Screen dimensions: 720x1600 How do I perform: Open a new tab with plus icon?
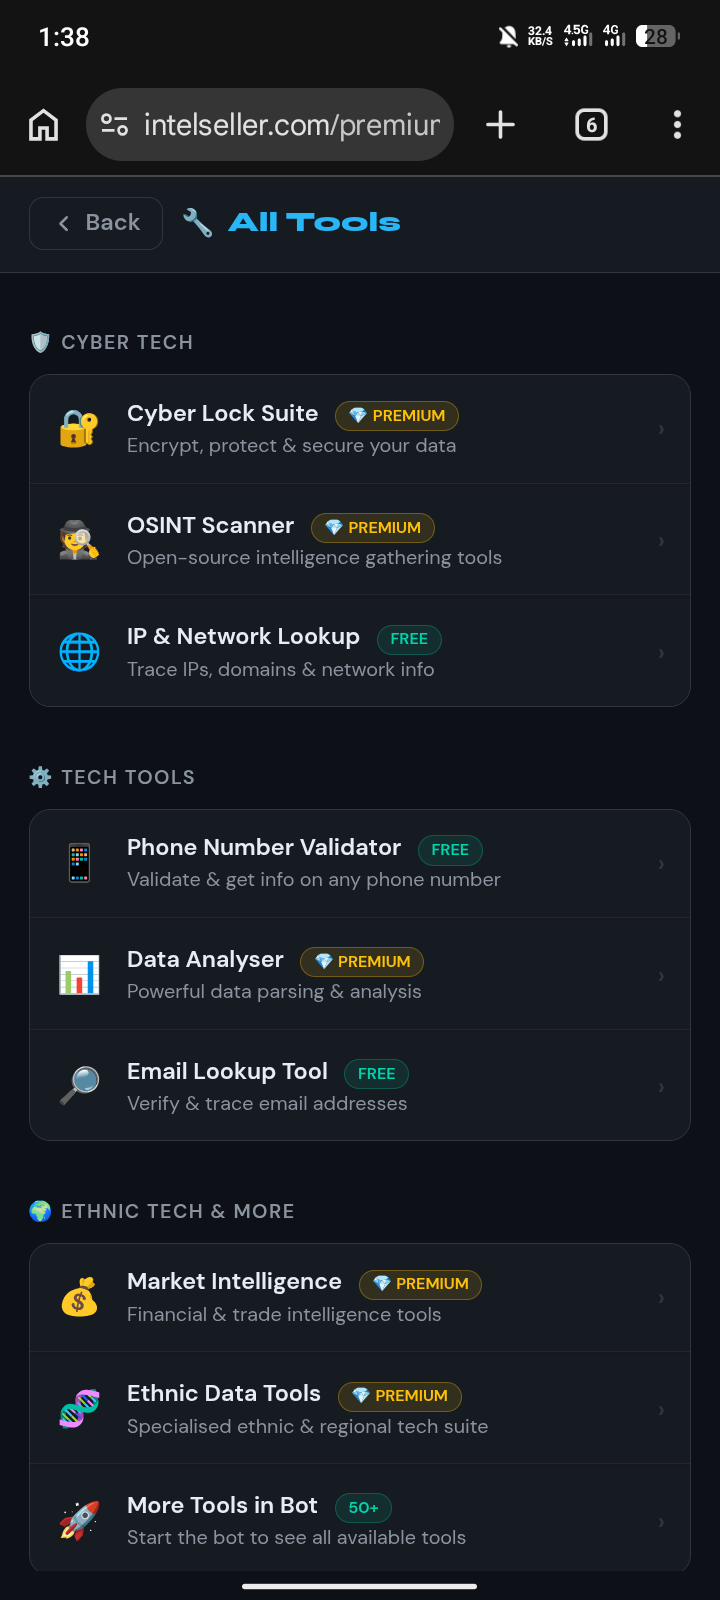[500, 125]
